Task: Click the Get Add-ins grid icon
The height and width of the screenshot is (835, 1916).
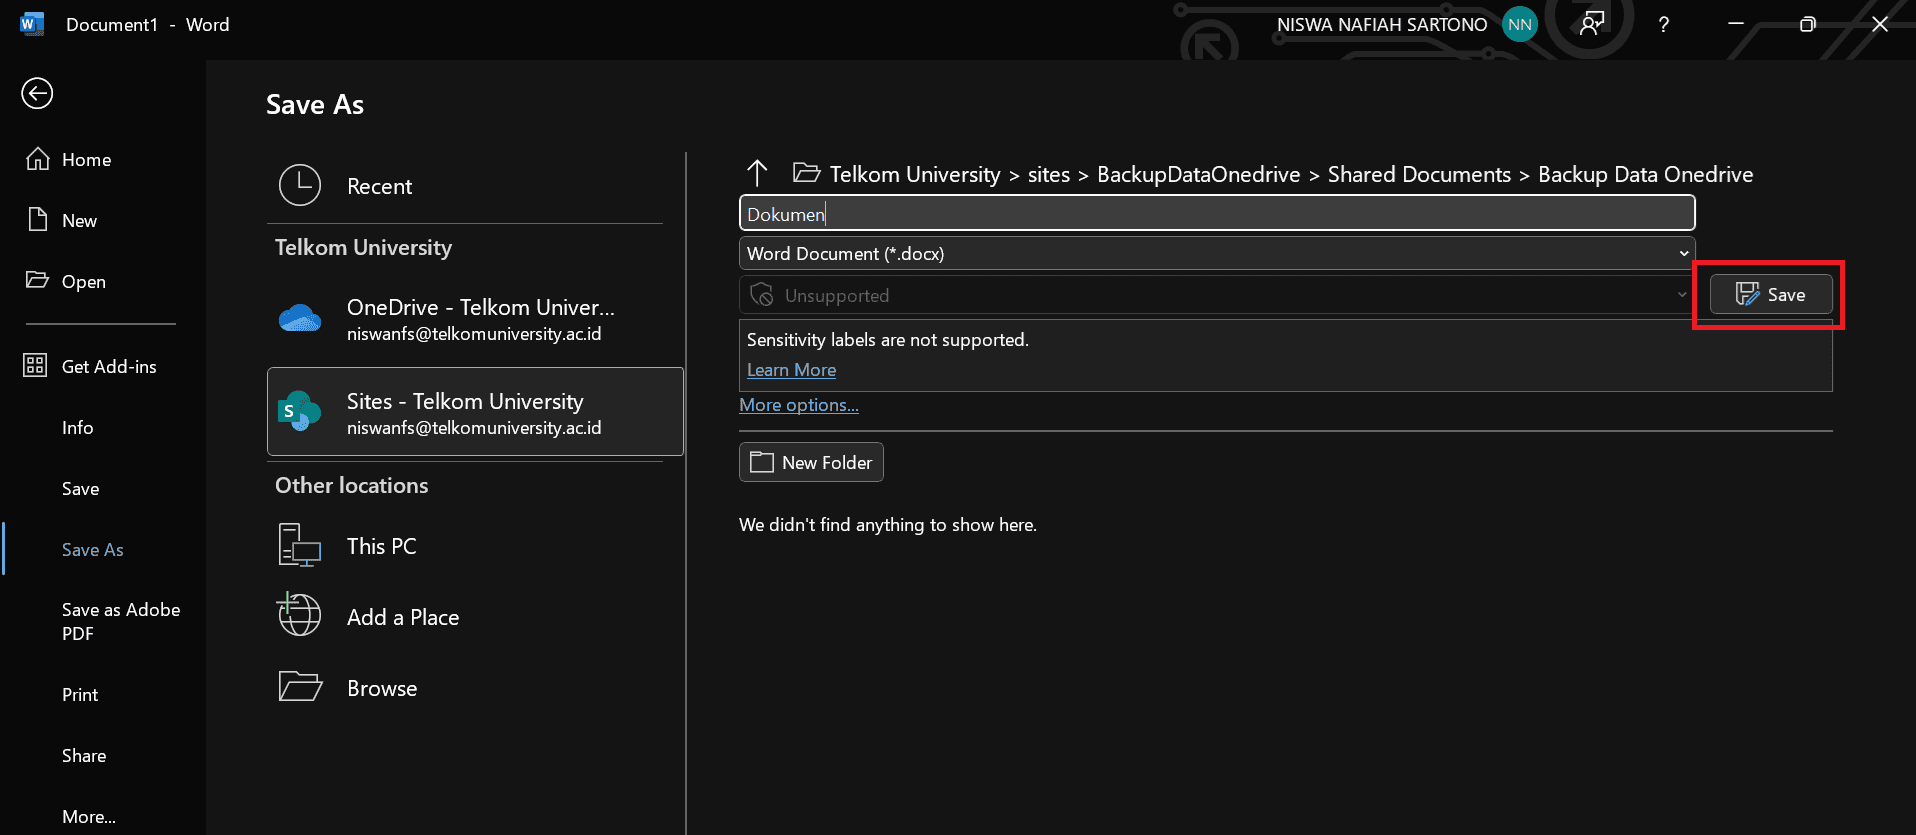Action: pos(35,365)
